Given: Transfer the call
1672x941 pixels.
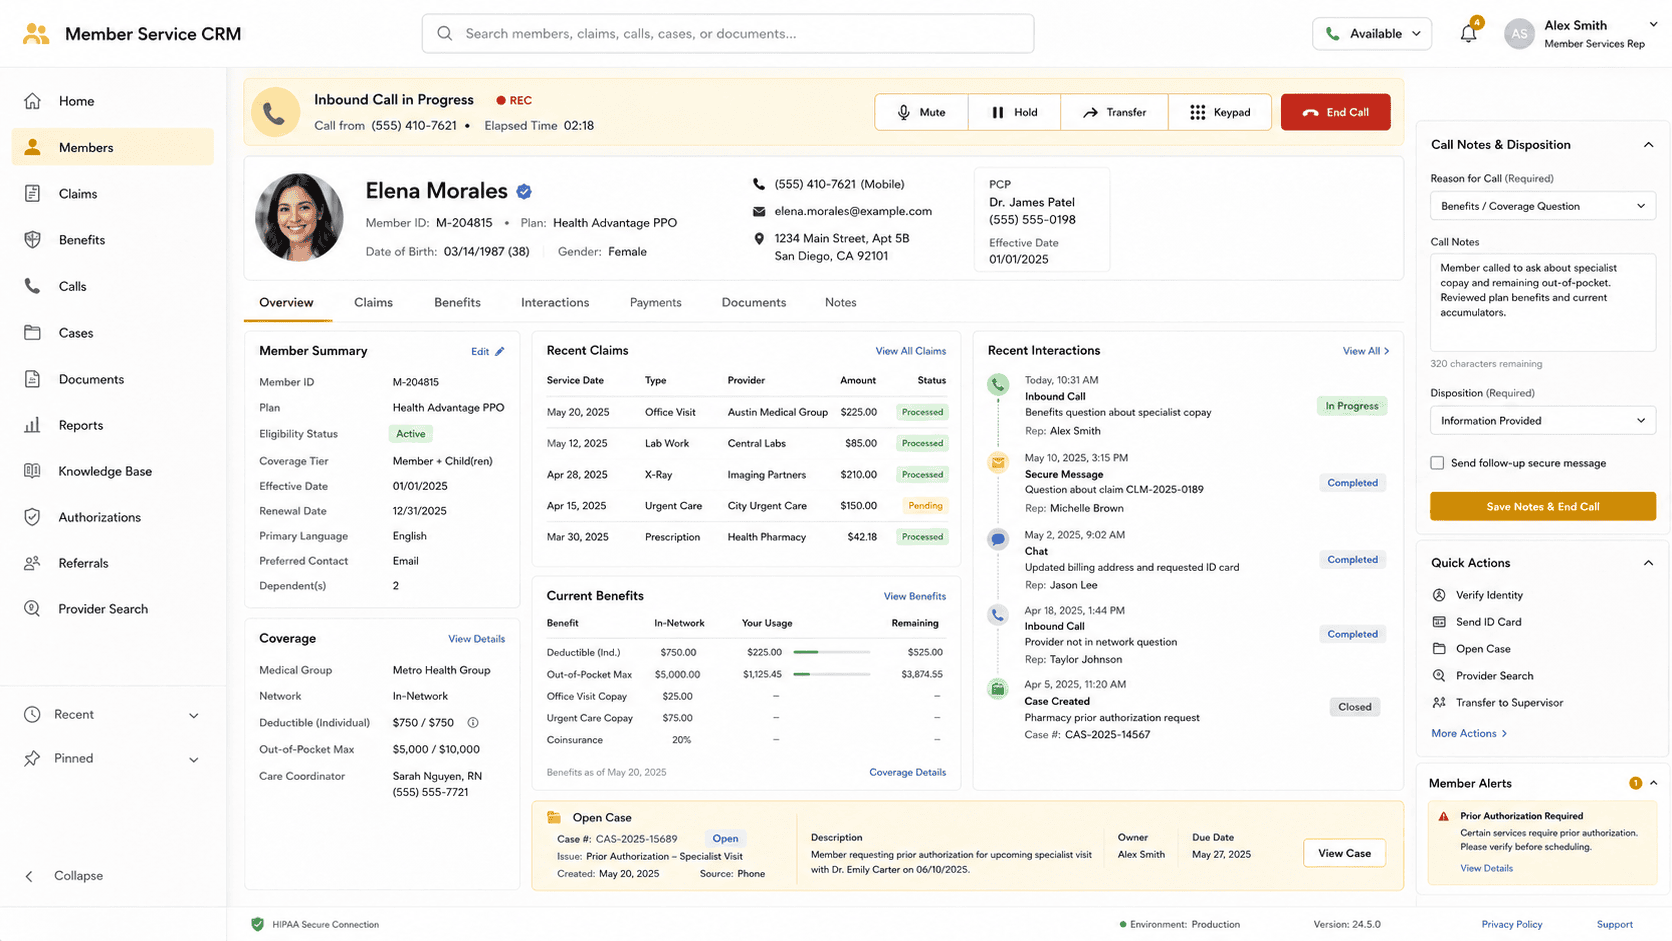Looking at the screenshot, I should (x=1114, y=112).
